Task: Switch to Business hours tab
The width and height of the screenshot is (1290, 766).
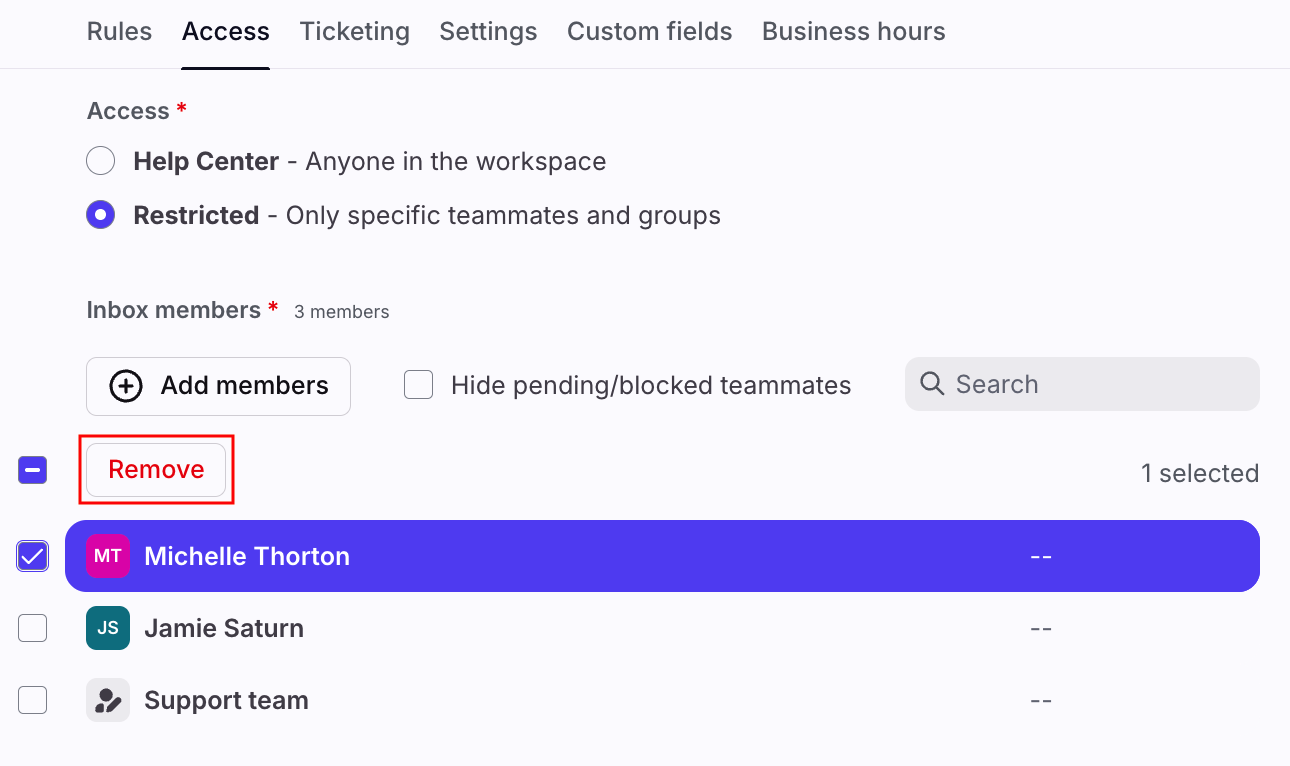Action: [x=853, y=32]
